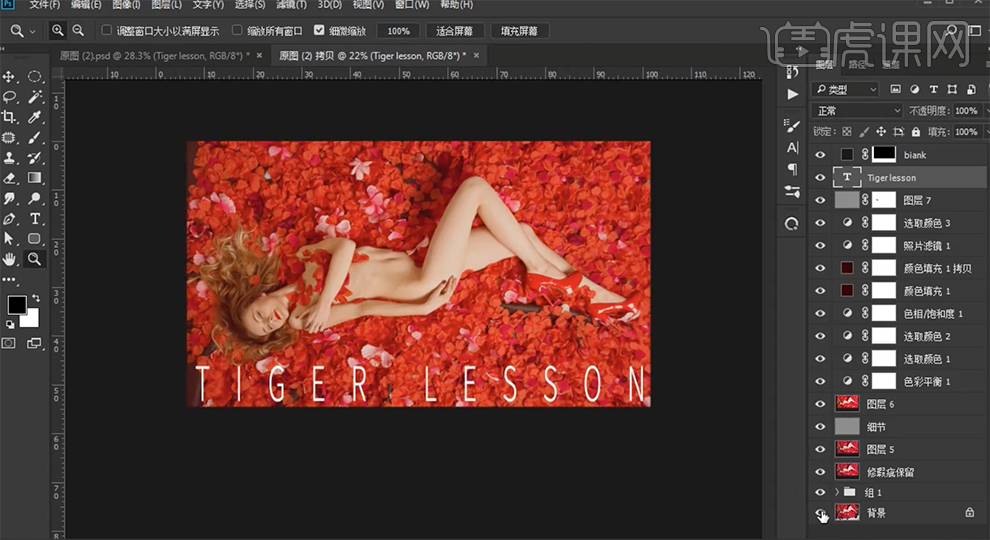The width and height of the screenshot is (990, 540).
Task: Select the 图层 6 layer thumbnail
Action: (x=847, y=404)
